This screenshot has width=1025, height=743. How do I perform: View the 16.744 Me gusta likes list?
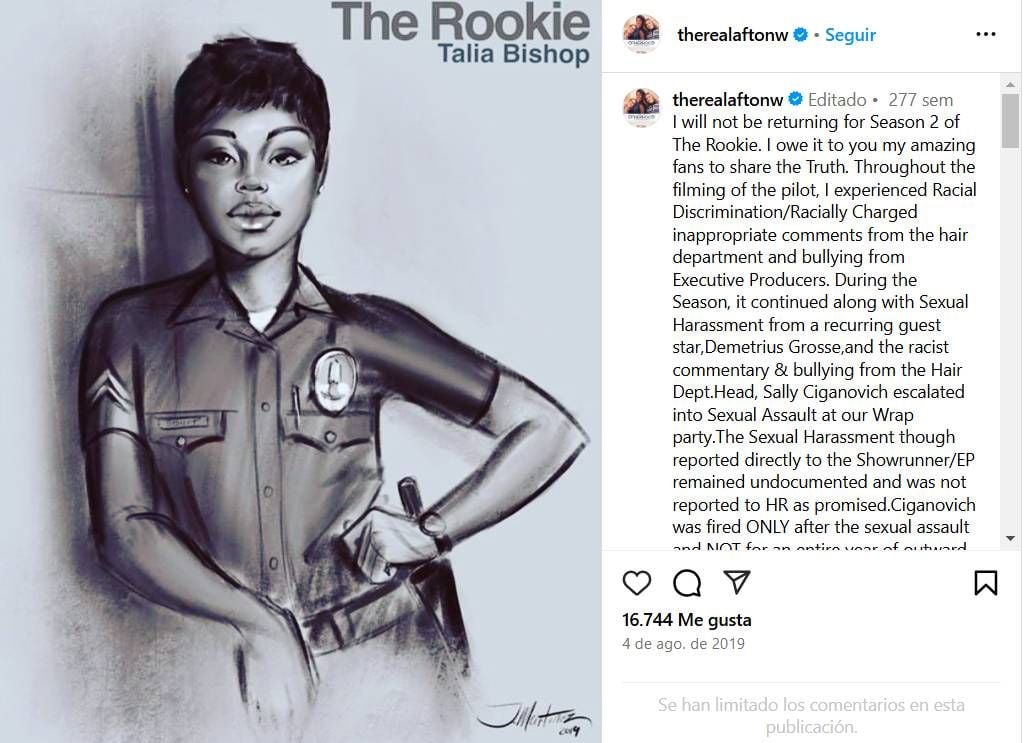[x=686, y=619]
